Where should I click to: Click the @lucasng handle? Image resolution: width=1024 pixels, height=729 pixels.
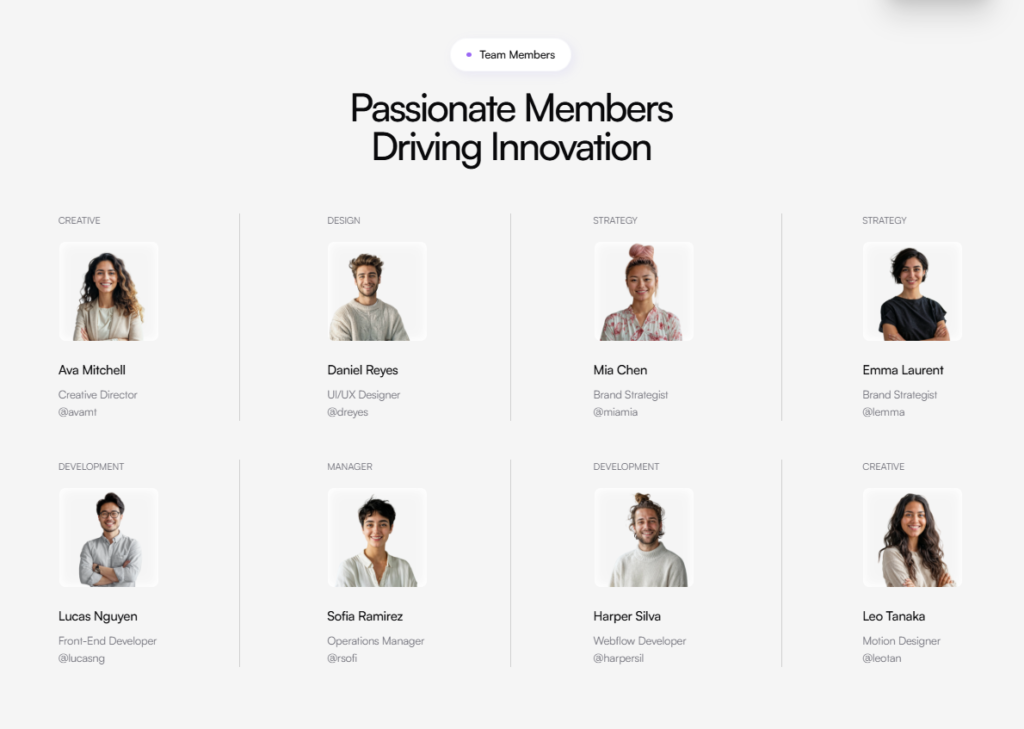click(82, 658)
